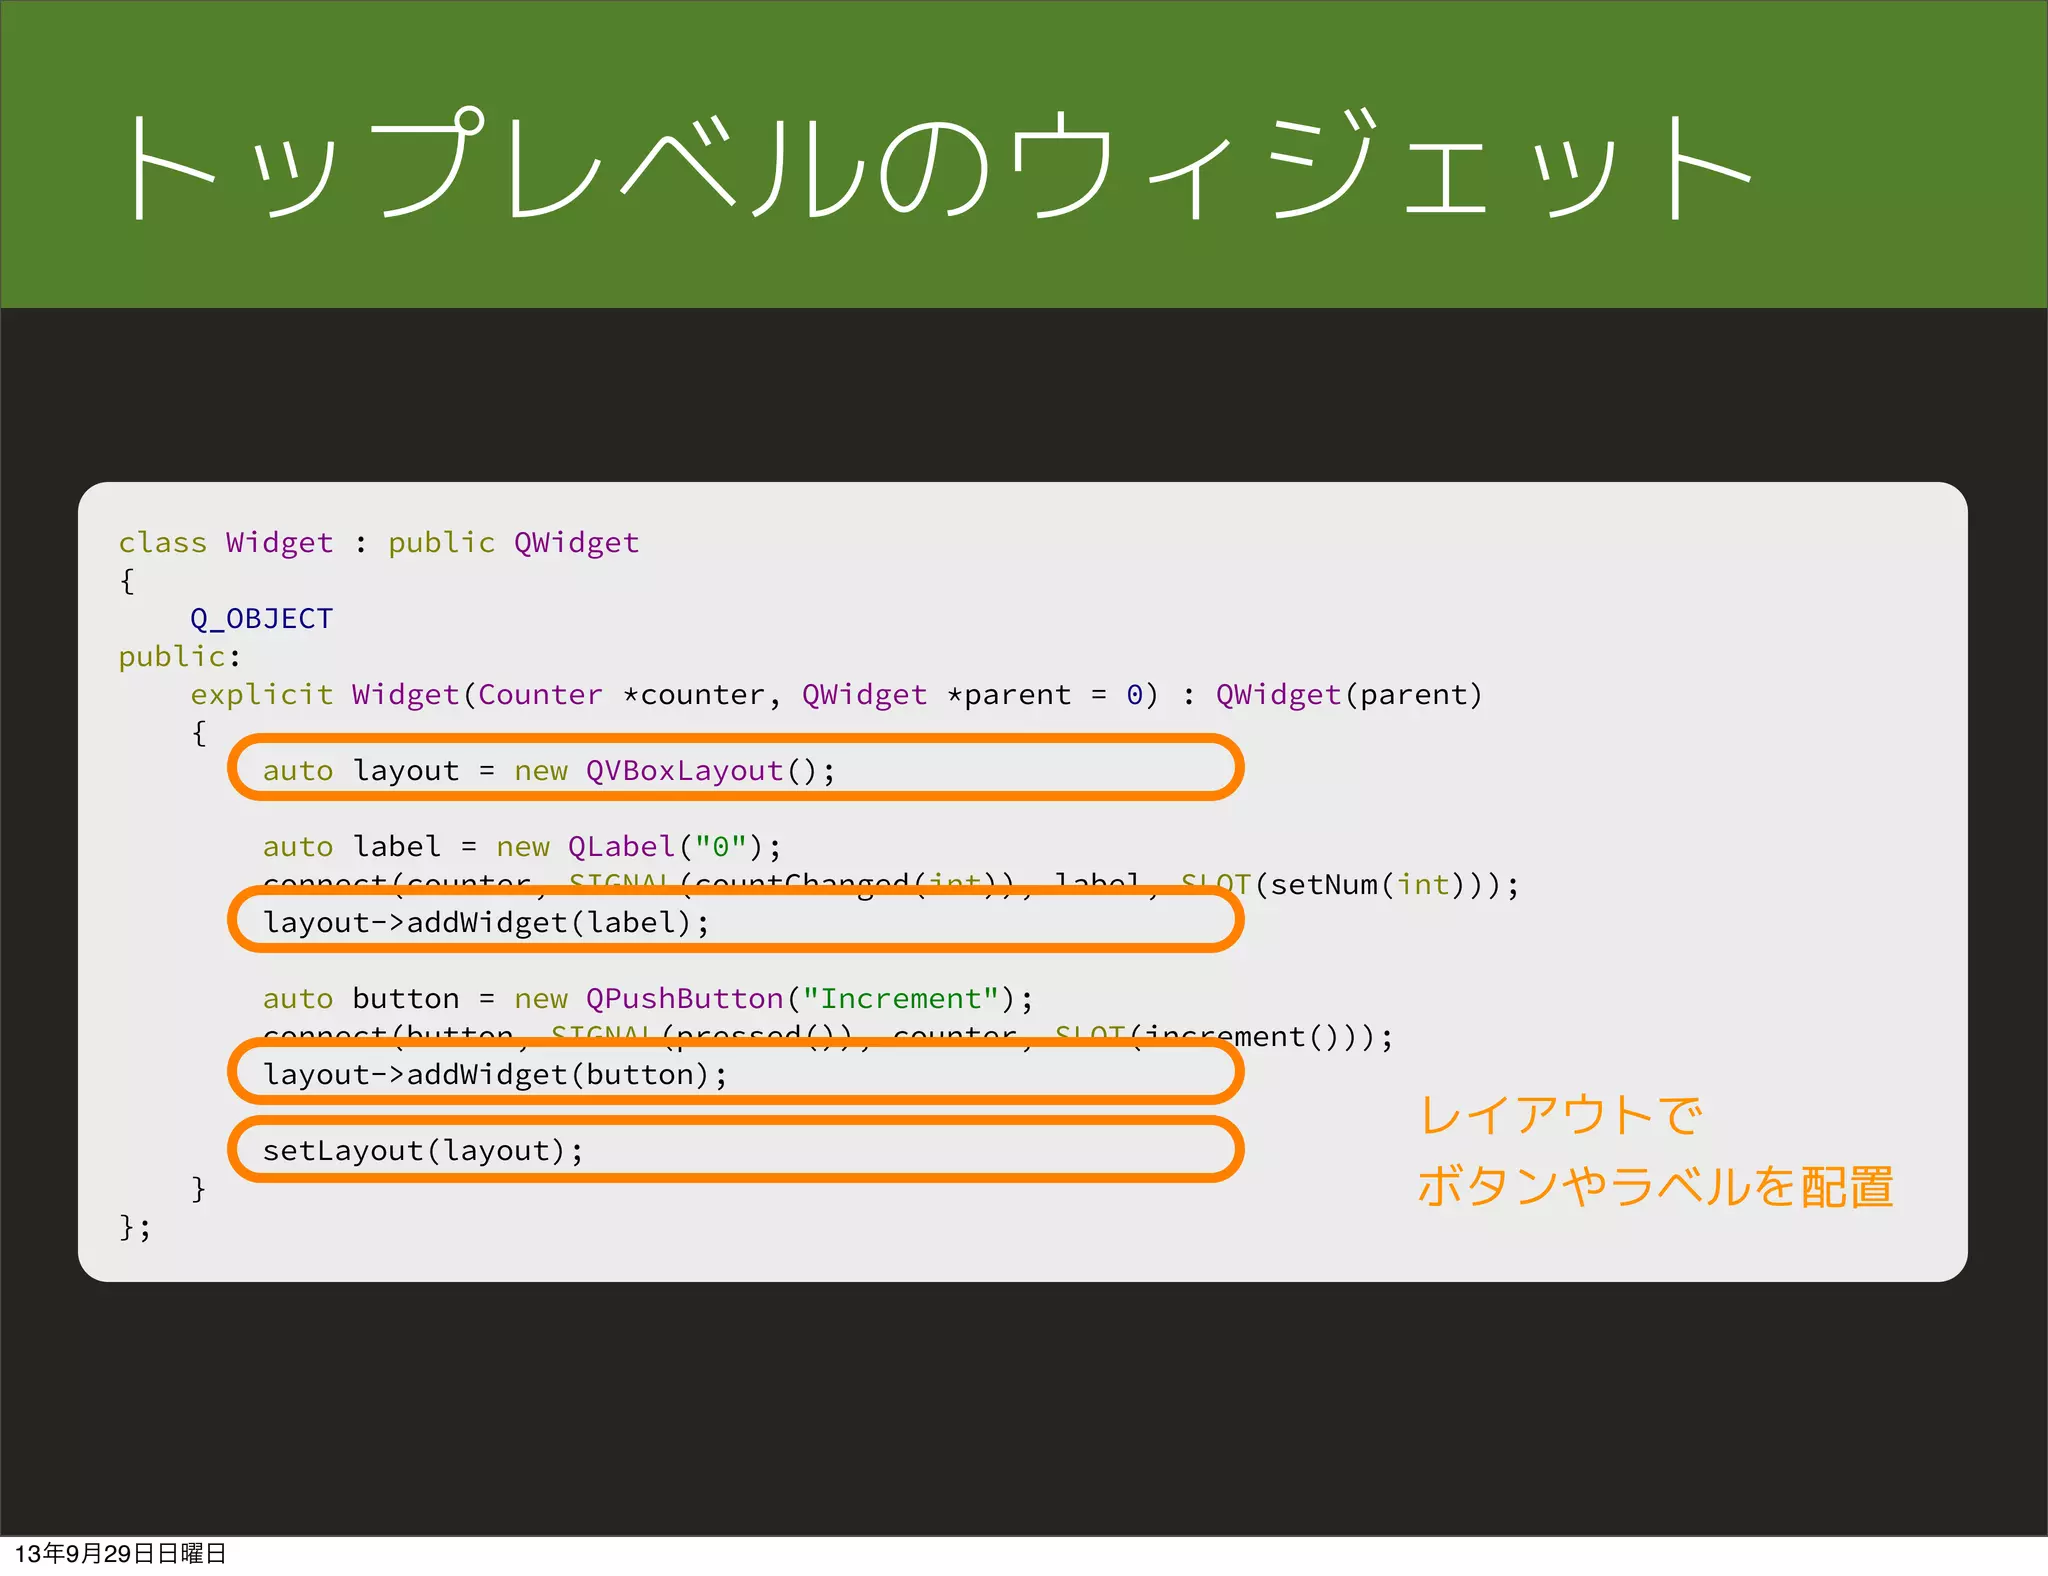Screen dimensions: 2048x1576
Task: Click the 'explicit Widget(Counter *counter' constructor line
Action: point(836,695)
